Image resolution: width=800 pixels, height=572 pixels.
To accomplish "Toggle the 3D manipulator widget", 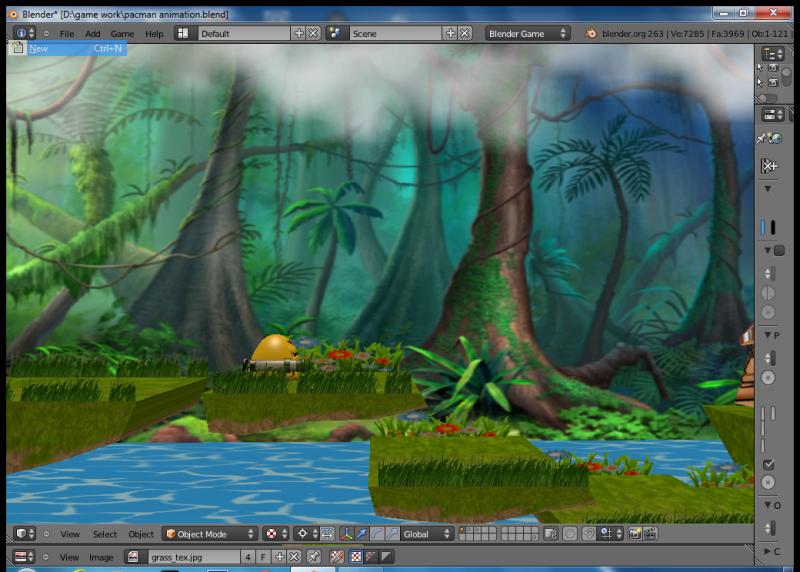I will coord(346,534).
